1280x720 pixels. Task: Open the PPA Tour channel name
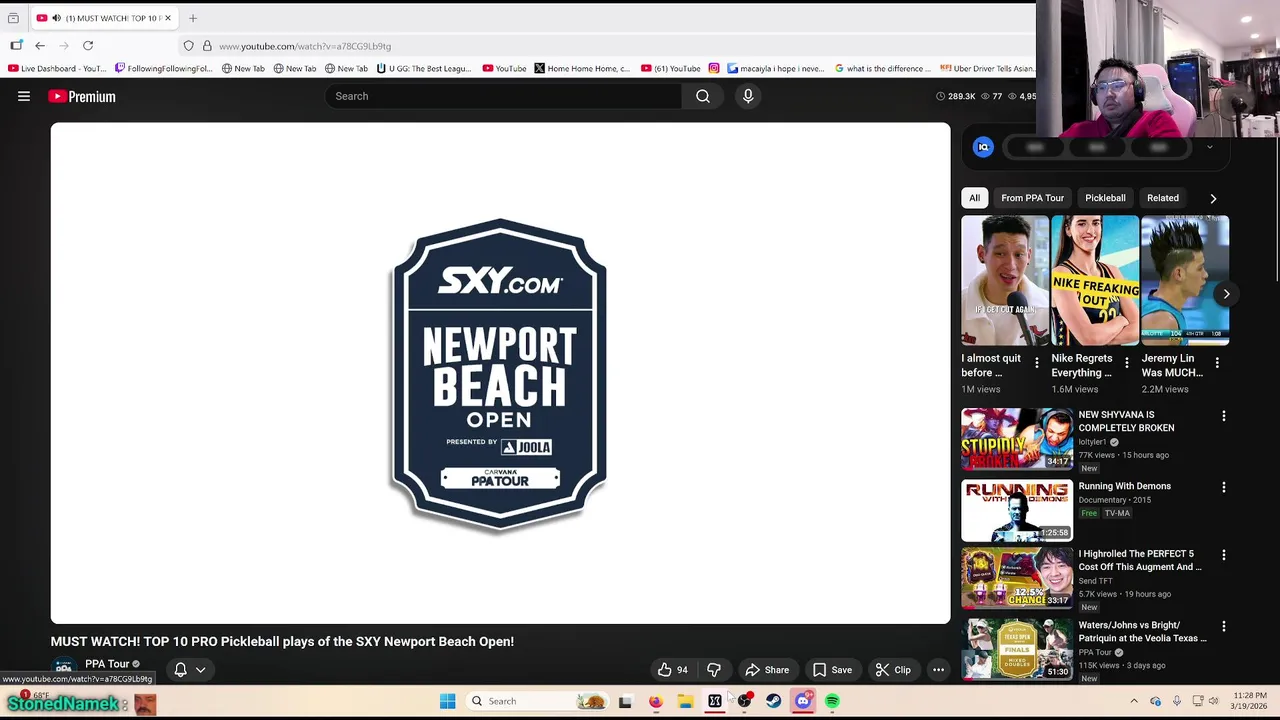[x=107, y=663]
